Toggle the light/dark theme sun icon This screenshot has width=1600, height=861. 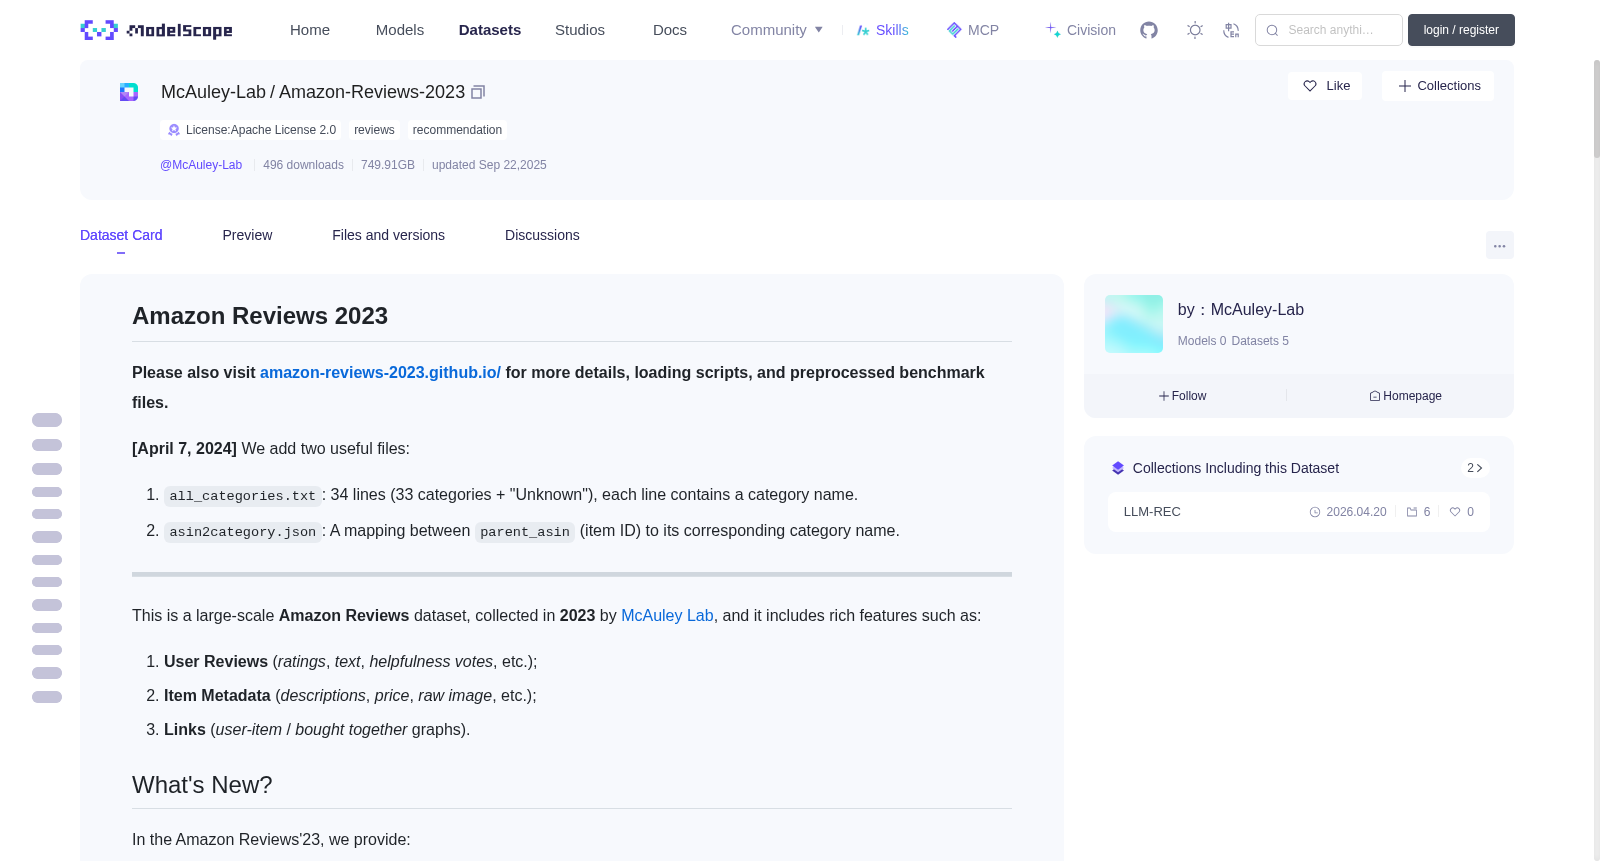point(1195,30)
